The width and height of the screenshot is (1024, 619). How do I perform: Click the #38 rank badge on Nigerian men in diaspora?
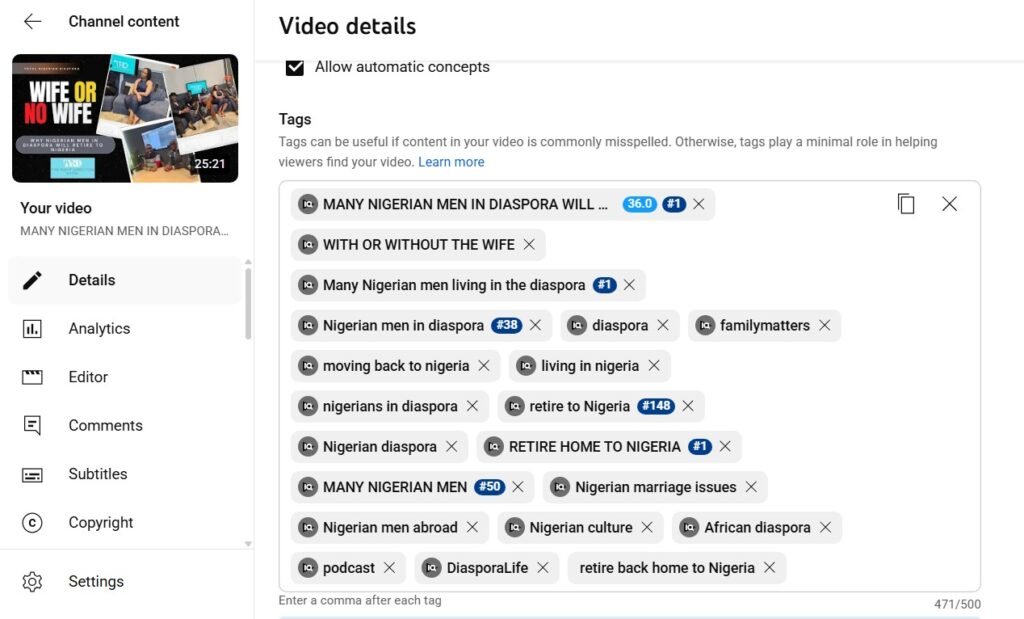click(x=507, y=325)
